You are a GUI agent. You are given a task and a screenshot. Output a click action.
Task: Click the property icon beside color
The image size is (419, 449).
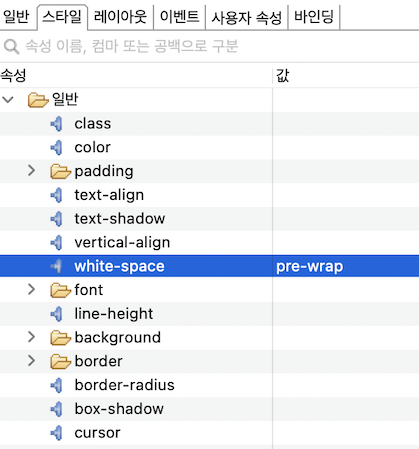pyautogui.click(x=56, y=148)
